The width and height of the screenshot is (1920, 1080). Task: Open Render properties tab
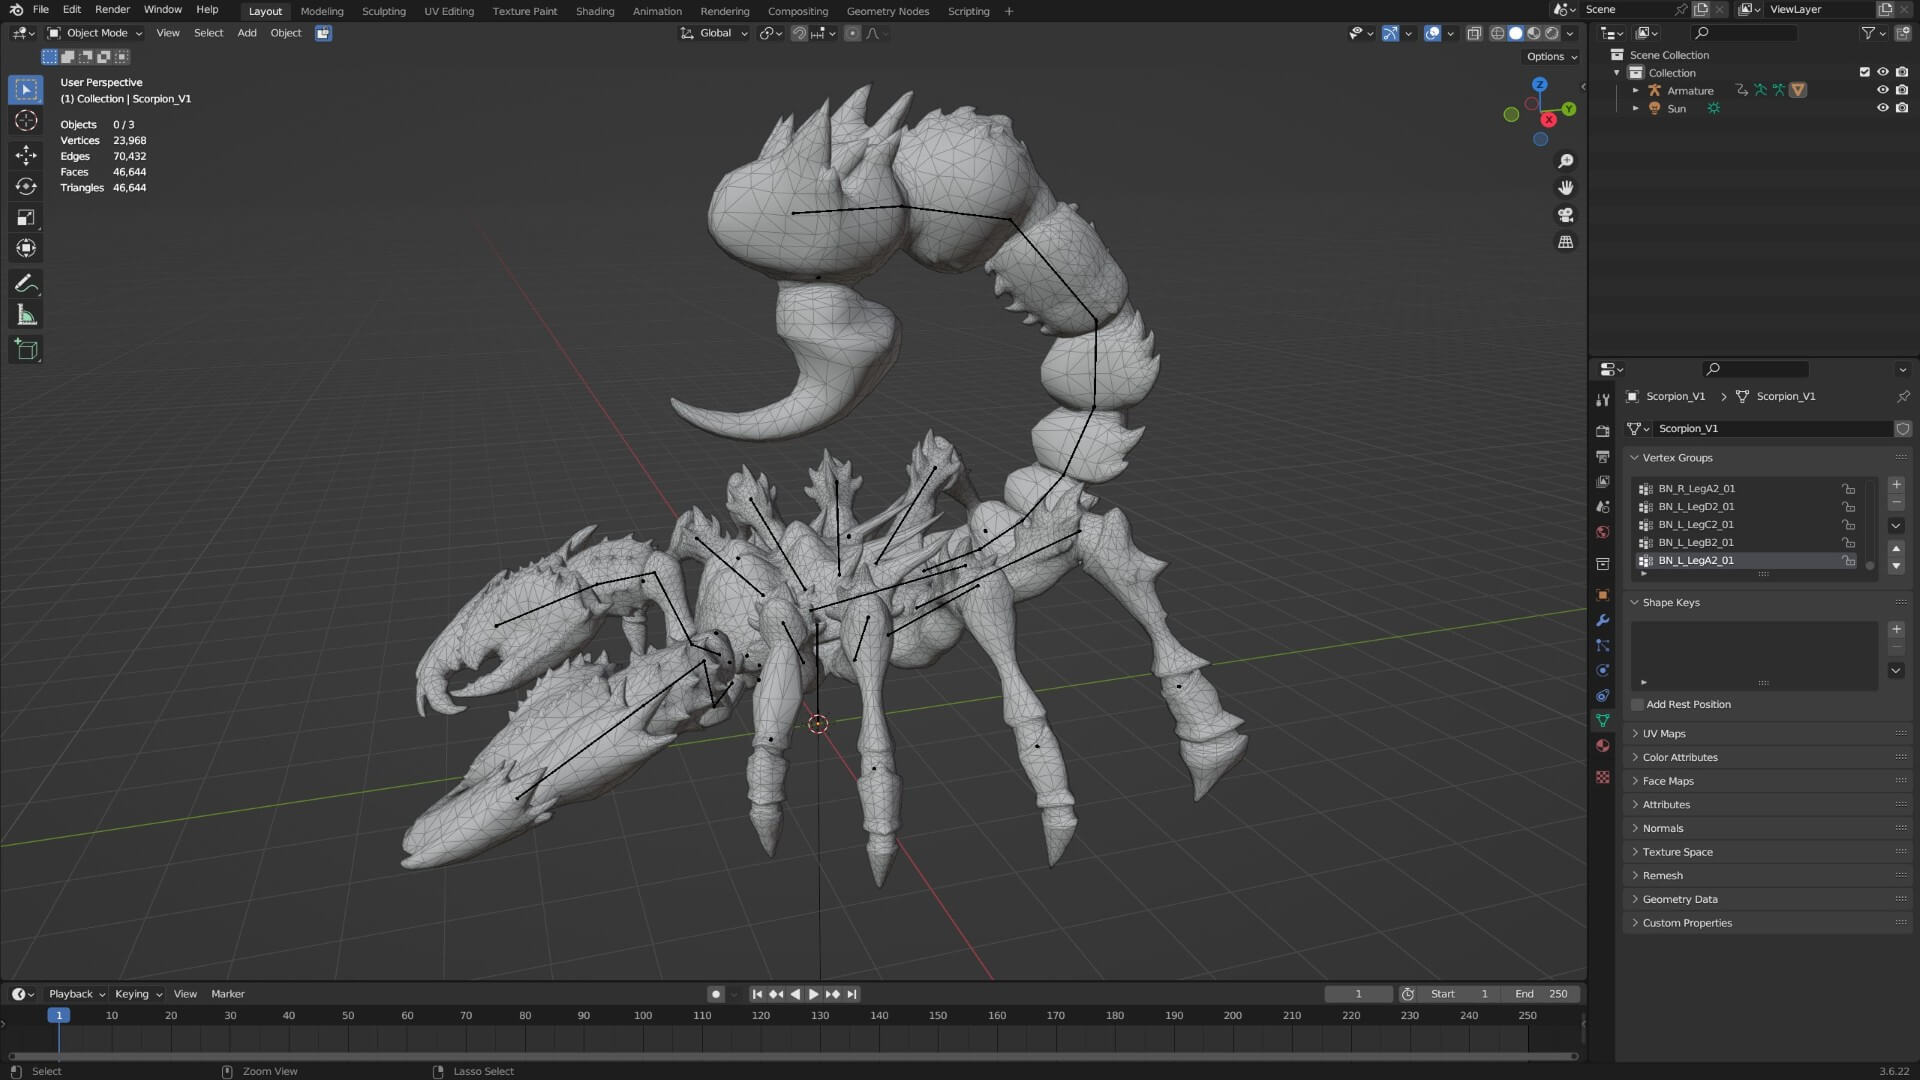1603,431
